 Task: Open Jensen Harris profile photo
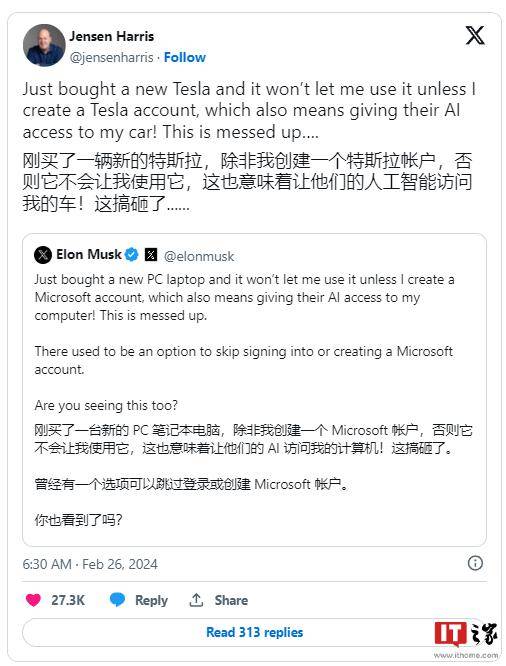pyautogui.click(x=44, y=45)
